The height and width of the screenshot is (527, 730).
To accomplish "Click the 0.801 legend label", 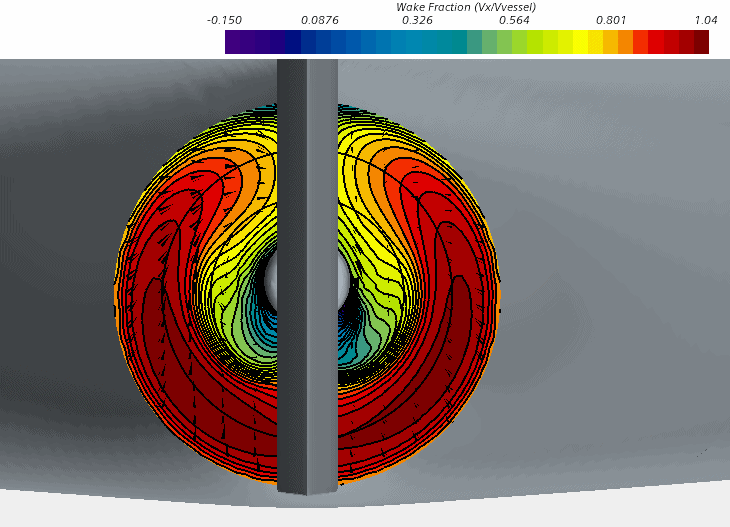I will coord(611,20).
